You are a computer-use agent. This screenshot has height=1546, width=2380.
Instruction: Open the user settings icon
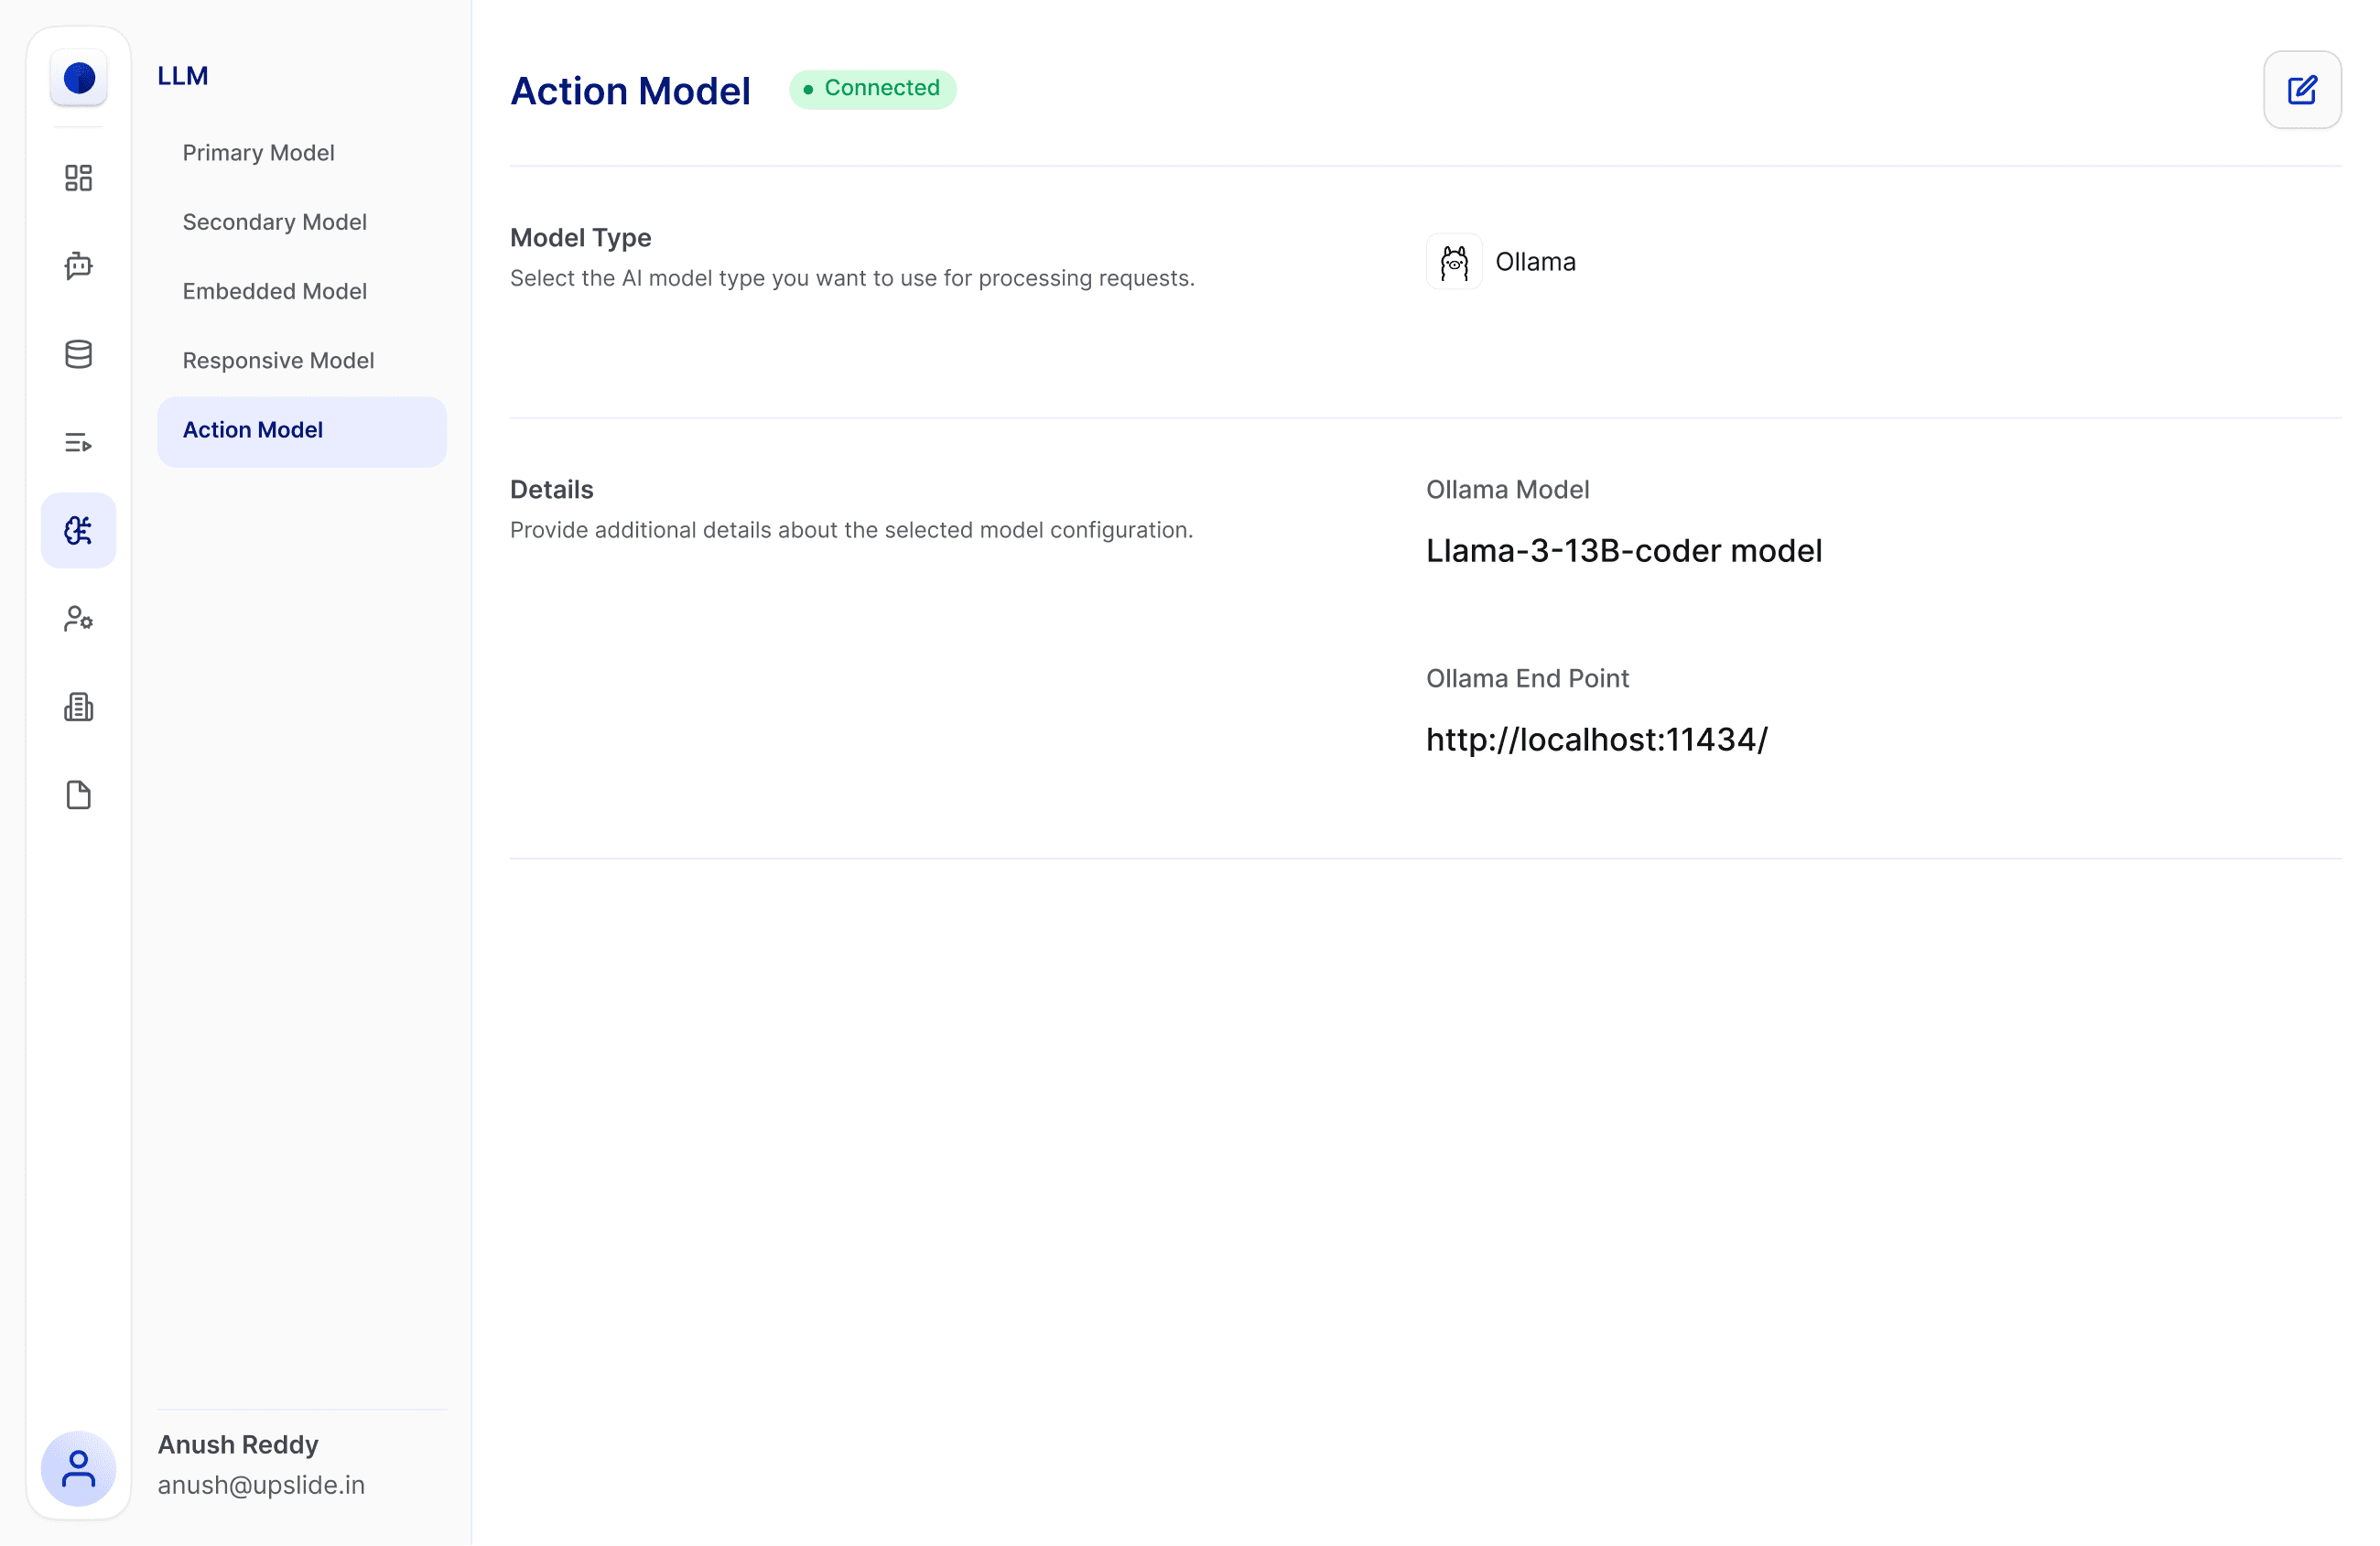coord(79,619)
